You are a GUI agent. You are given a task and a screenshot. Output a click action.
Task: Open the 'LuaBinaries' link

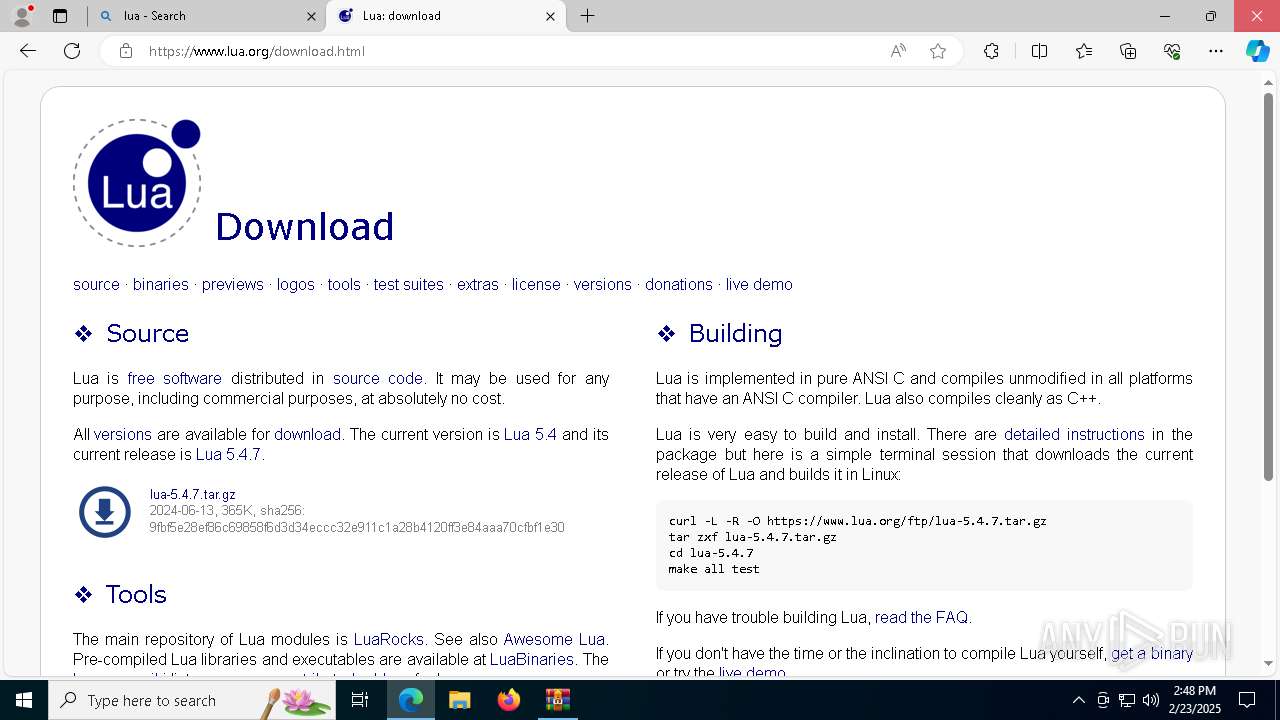coord(532,660)
